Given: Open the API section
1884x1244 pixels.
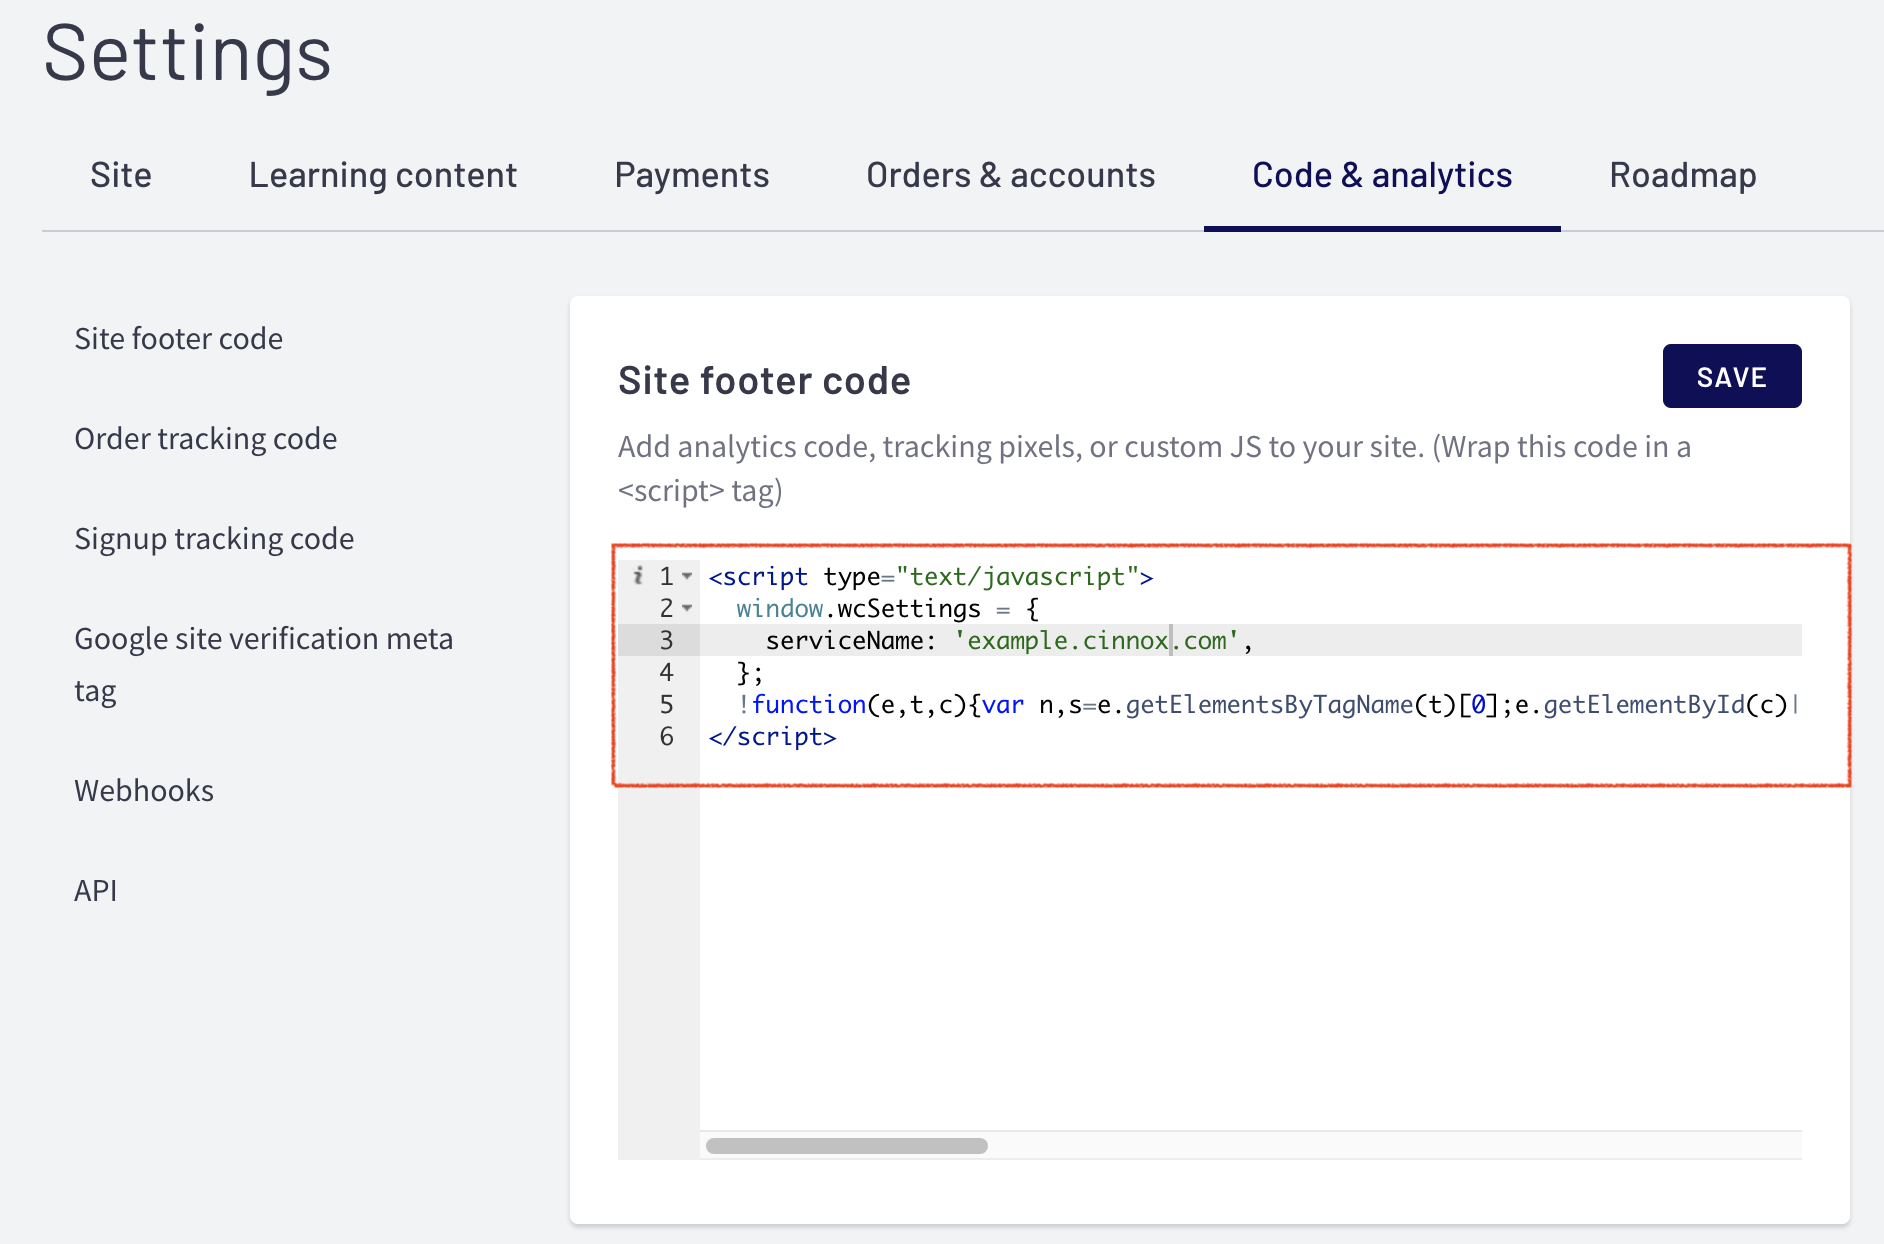Looking at the screenshot, I should 96,891.
